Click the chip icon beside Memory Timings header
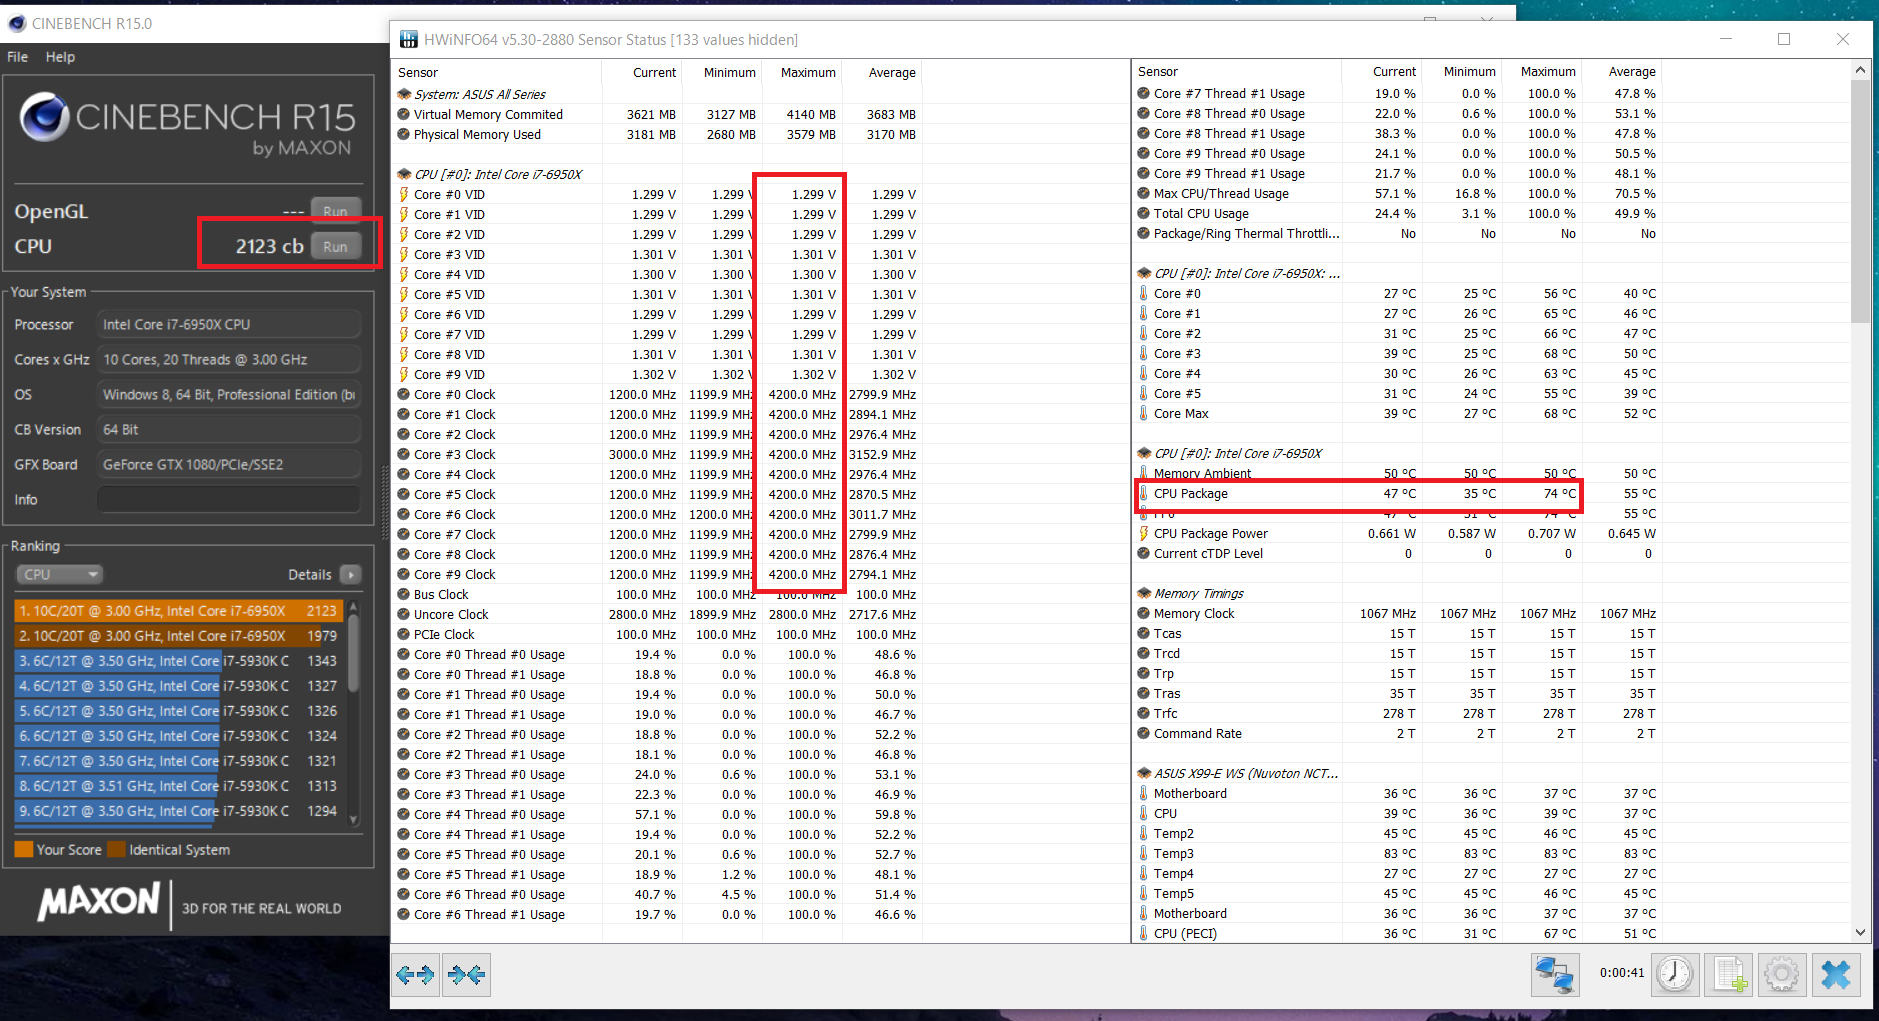Image resolution: width=1879 pixels, height=1021 pixels. (x=1144, y=593)
